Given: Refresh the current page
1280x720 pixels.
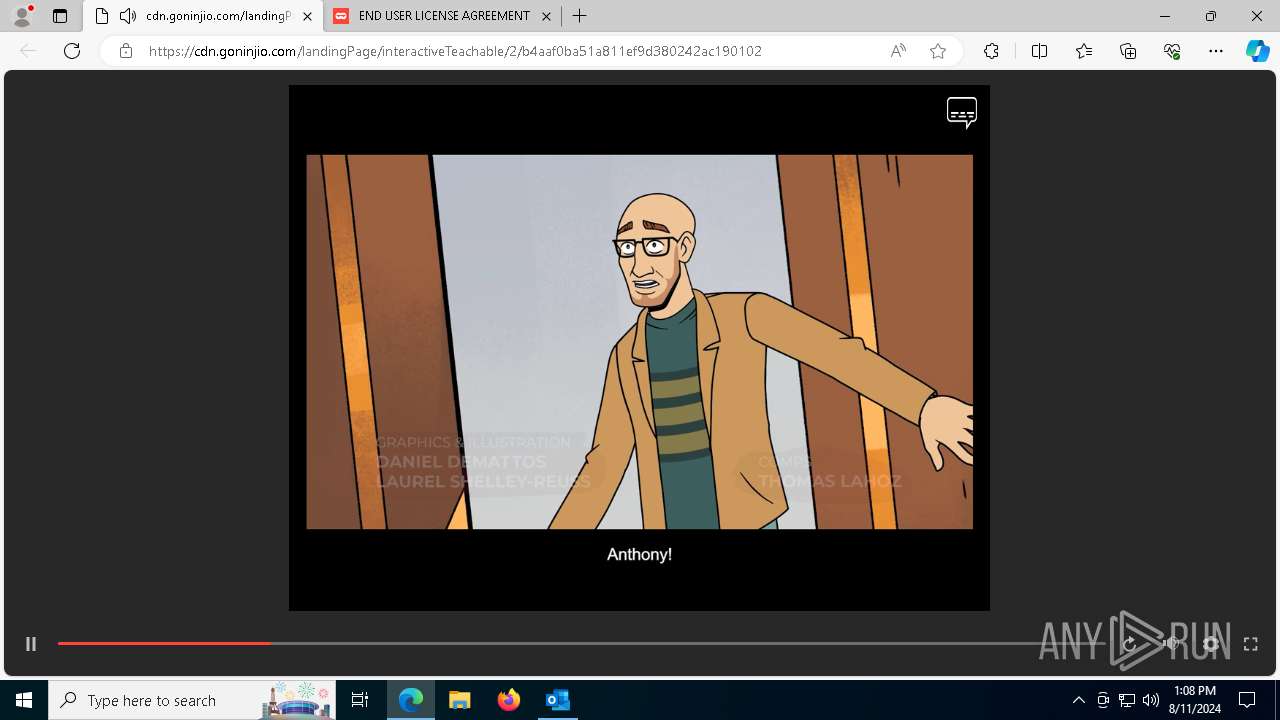Looking at the screenshot, I should 72,51.
